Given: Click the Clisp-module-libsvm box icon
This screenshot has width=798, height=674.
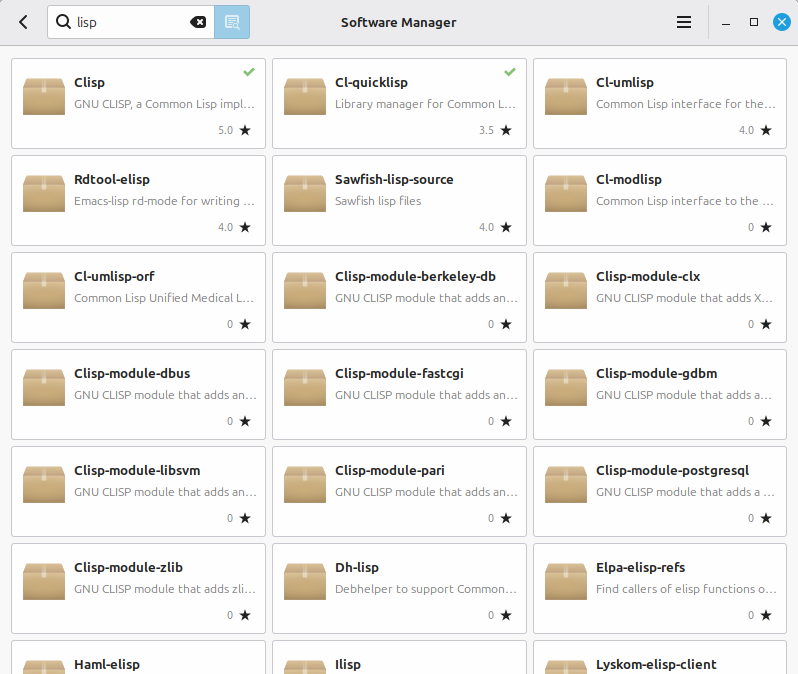Looking at the screenshot, I should tap(44, 484).
